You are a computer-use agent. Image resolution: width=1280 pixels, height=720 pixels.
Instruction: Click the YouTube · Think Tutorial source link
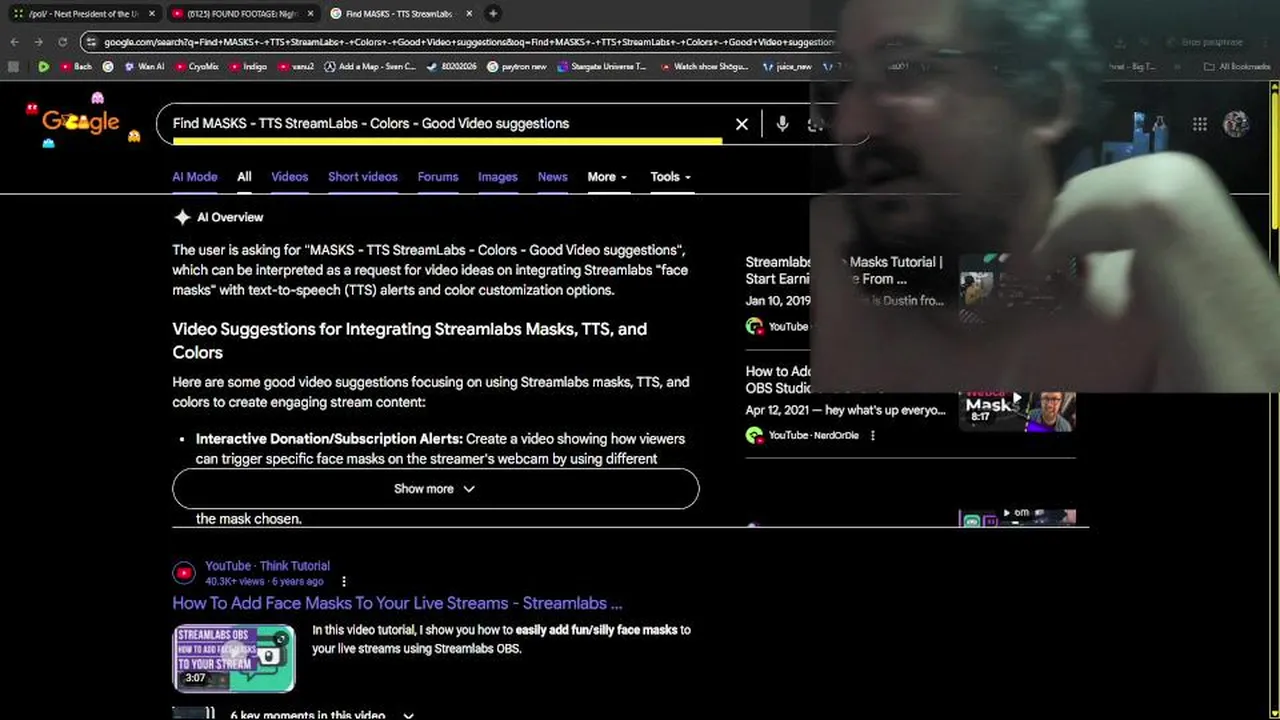pyautogui.click(x=267, y=566)
